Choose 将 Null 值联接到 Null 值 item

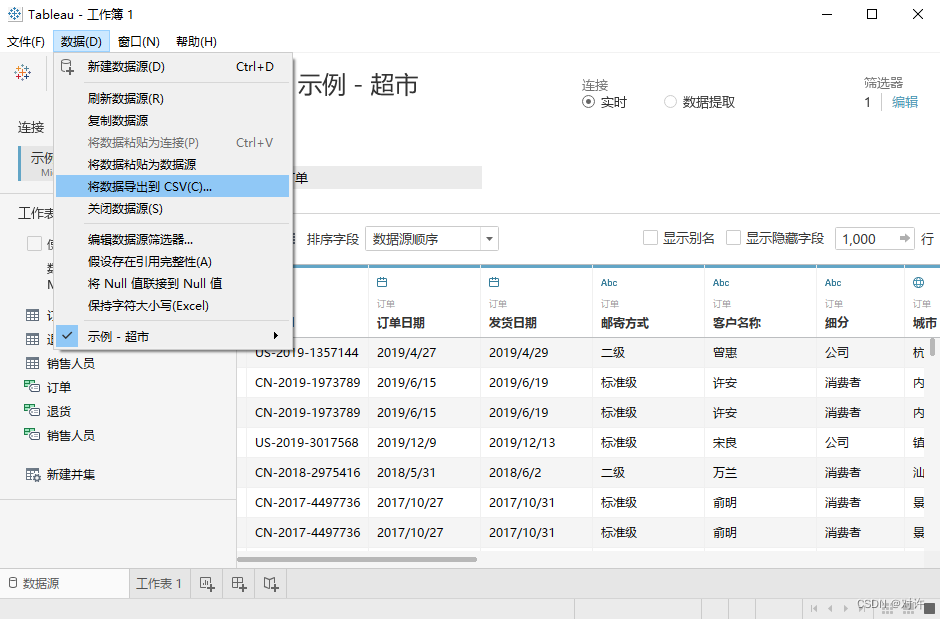(173, 283)
